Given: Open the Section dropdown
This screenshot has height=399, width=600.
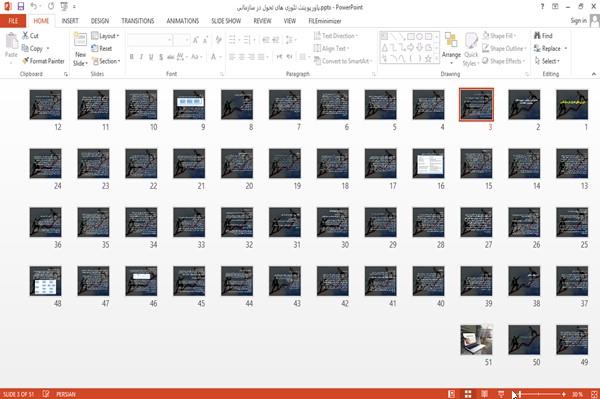Looking at the screenshot, I should pos(106,61).
